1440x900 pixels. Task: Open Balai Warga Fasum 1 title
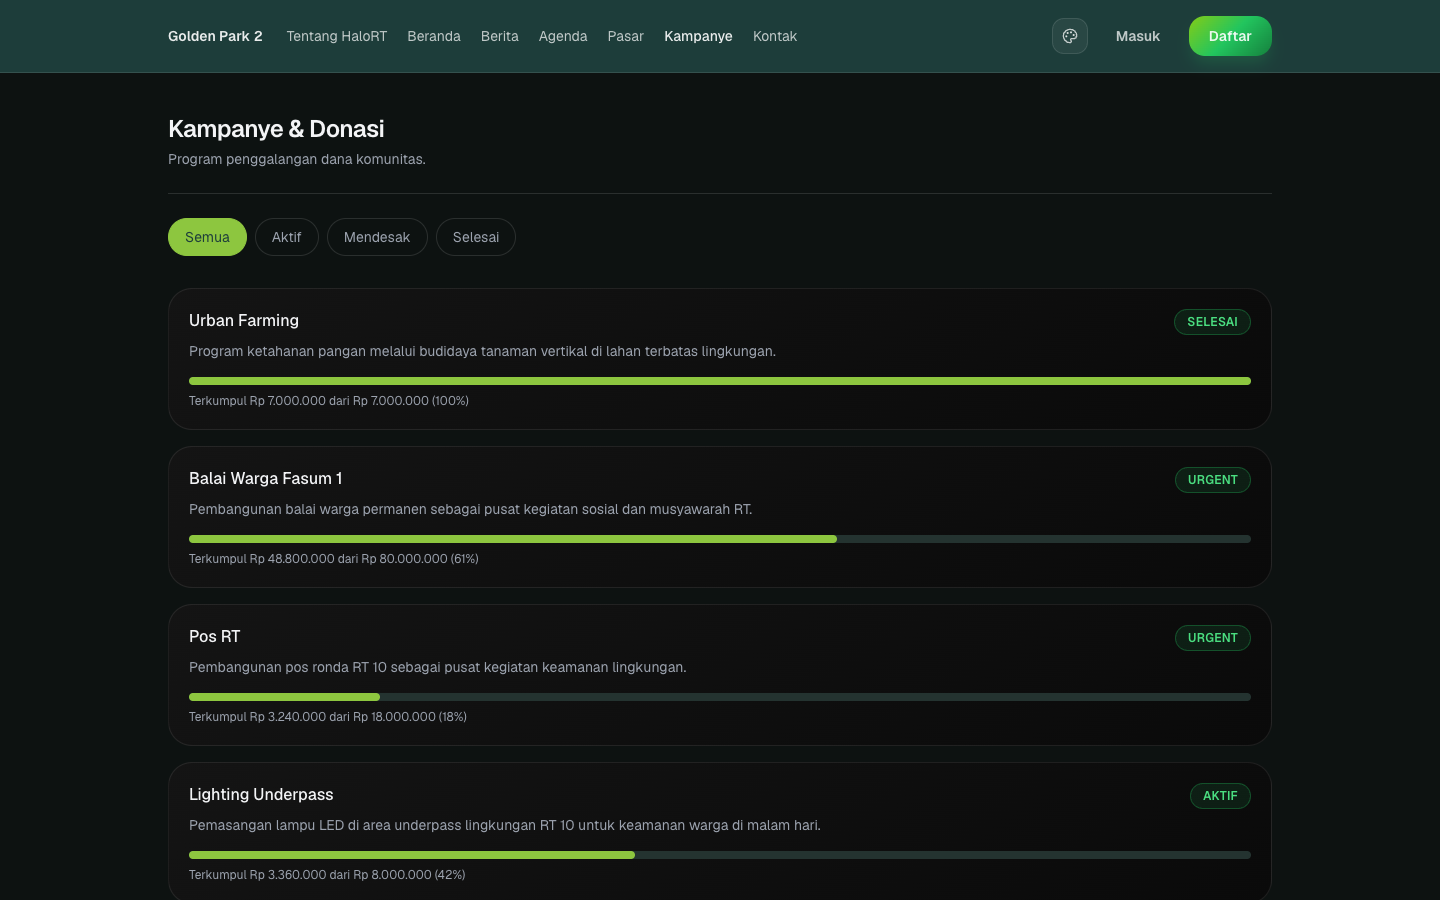(265, 478)
